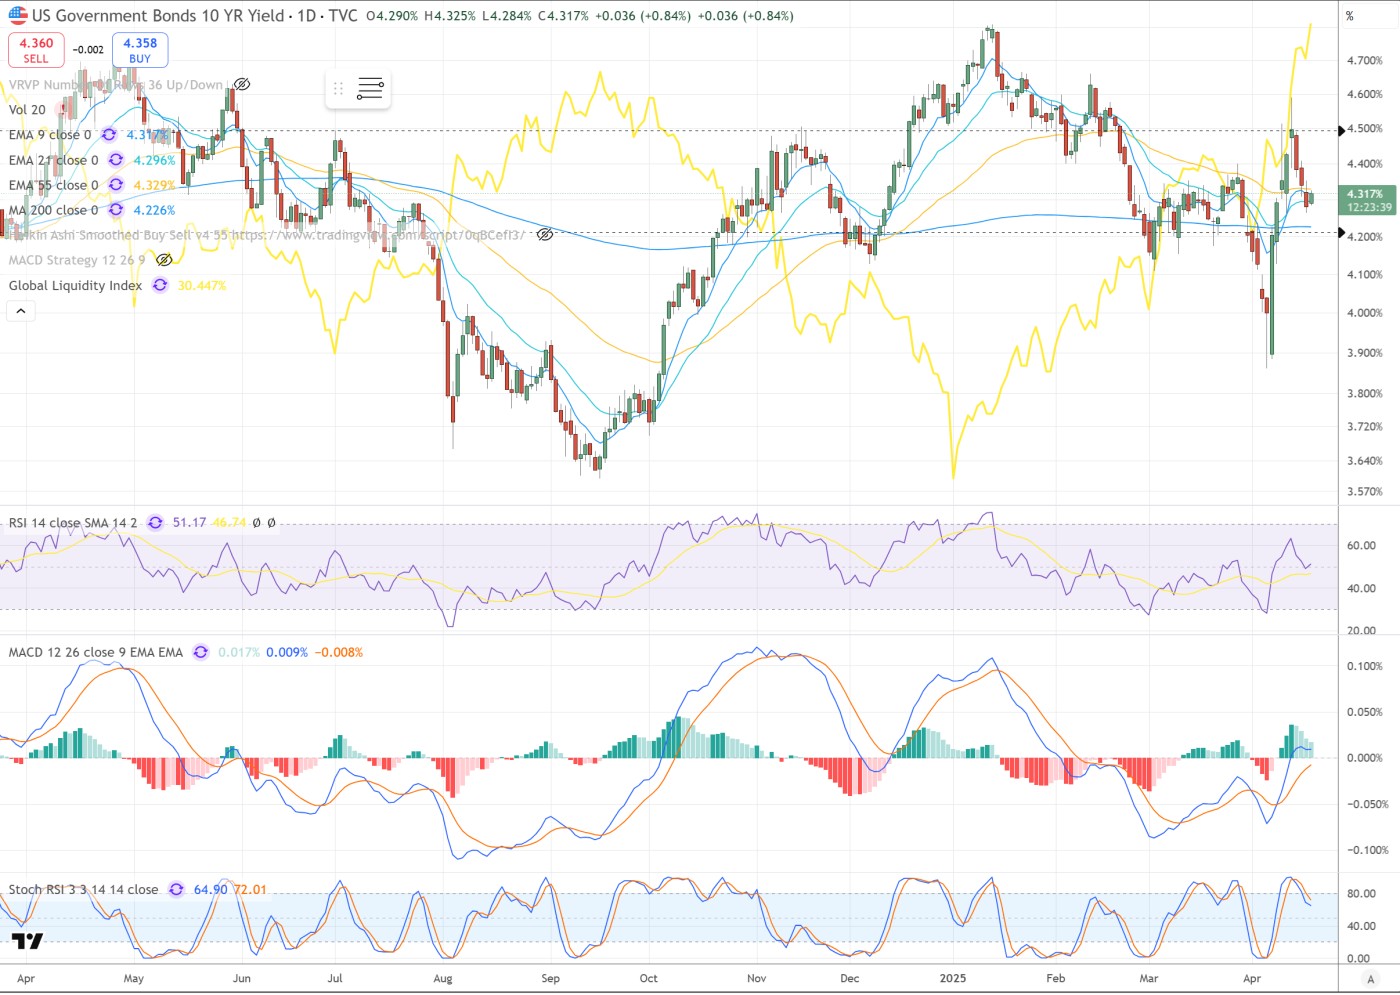Click the 4.358 BUY button
The width and height of the screenshot is (1400, 995).
[140, 50]
